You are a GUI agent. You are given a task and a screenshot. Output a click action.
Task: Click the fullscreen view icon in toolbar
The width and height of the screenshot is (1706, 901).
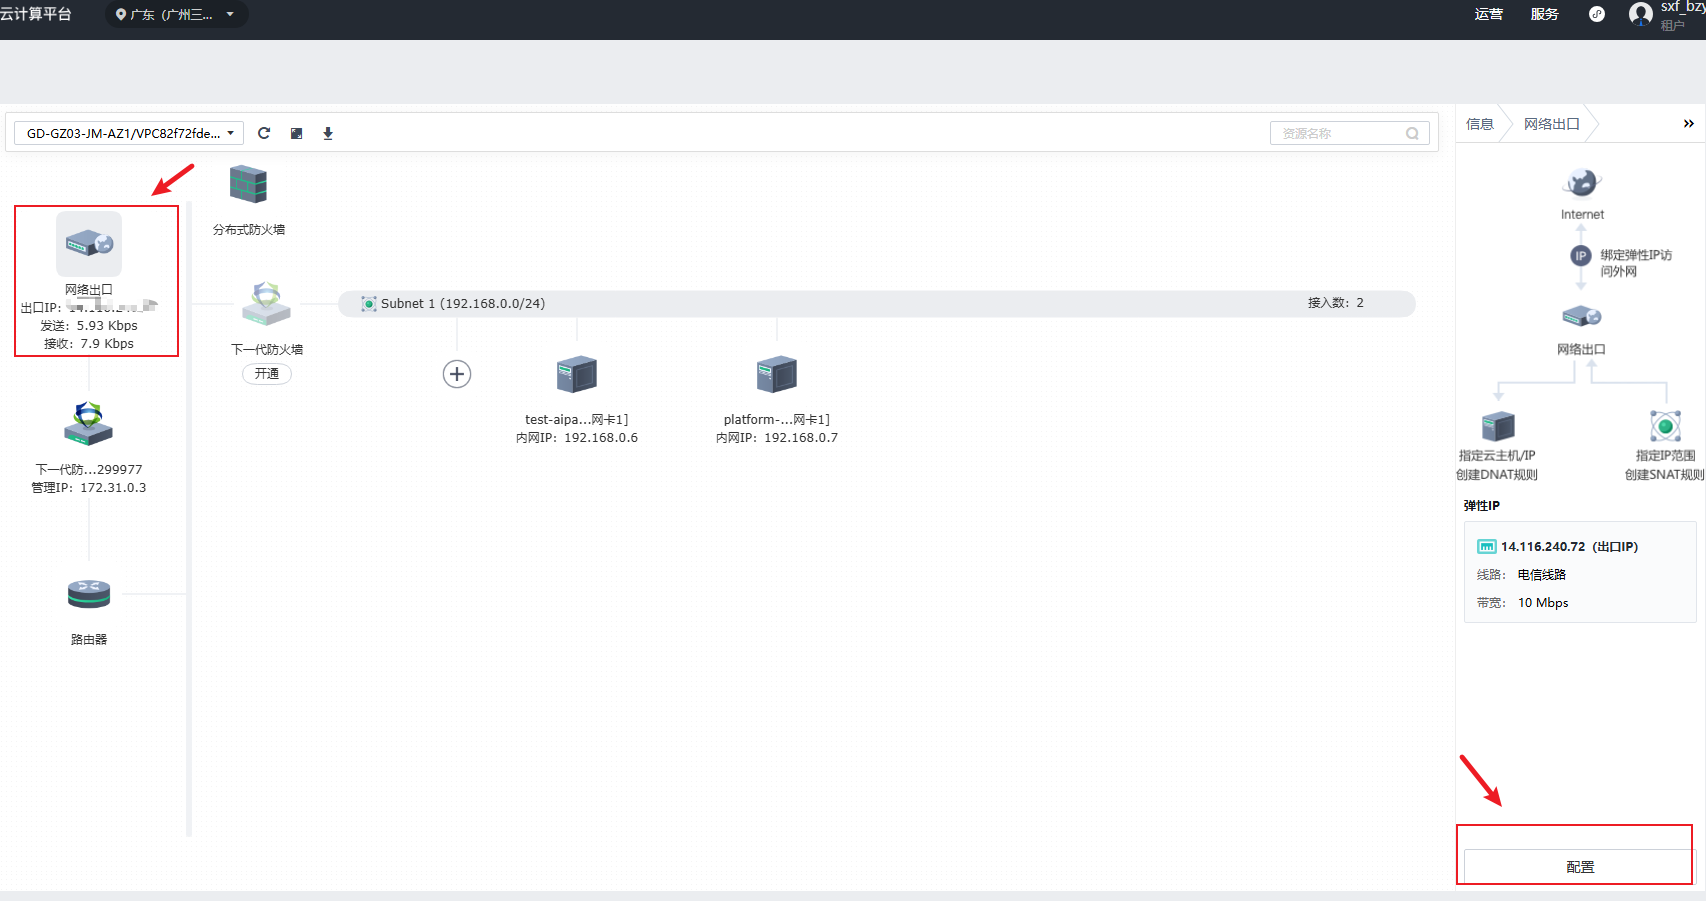click(x=296, y=133)
